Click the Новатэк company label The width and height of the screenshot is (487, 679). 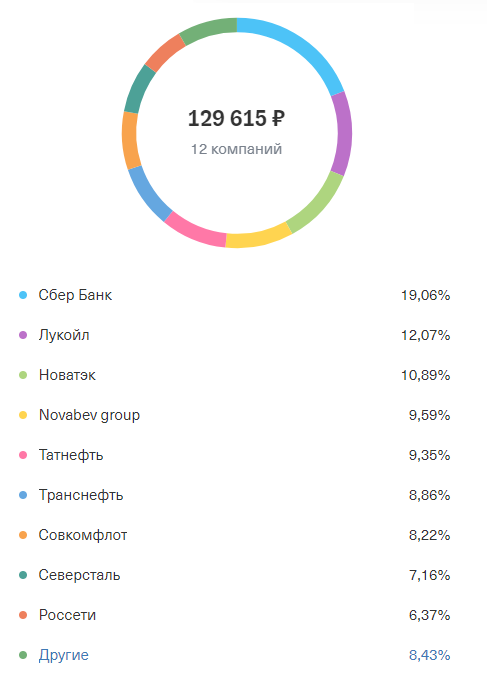pyautogui.click(x=67, y=375)
